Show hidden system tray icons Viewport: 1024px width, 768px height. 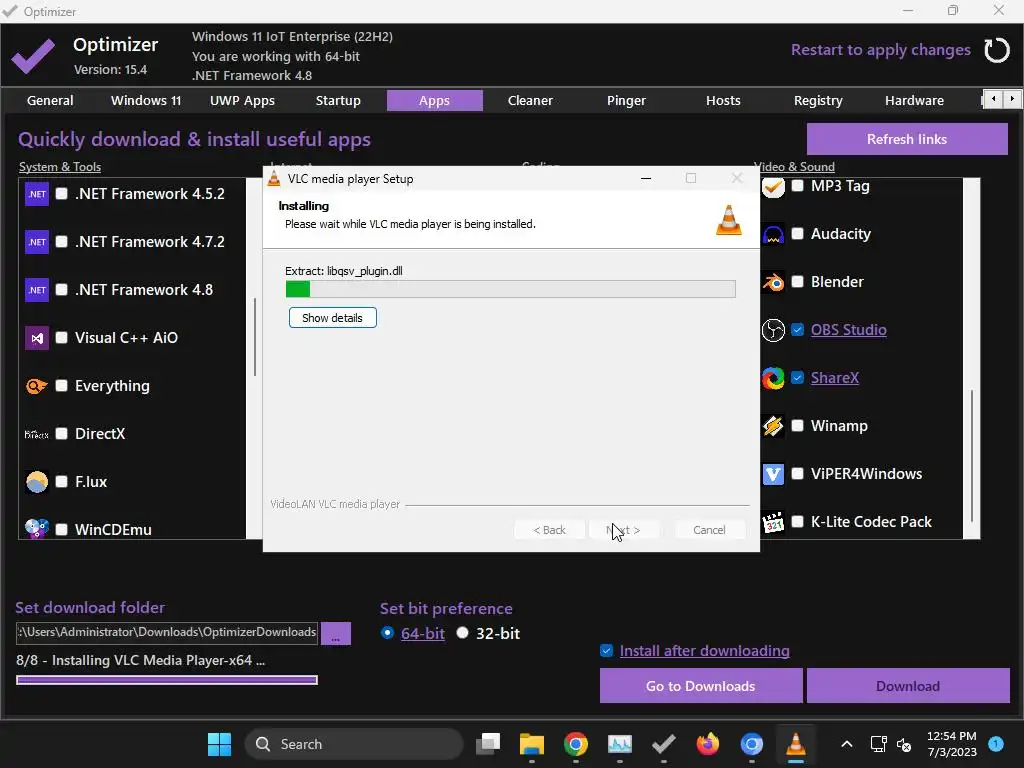pyautogui.click(x=846, y=744)
